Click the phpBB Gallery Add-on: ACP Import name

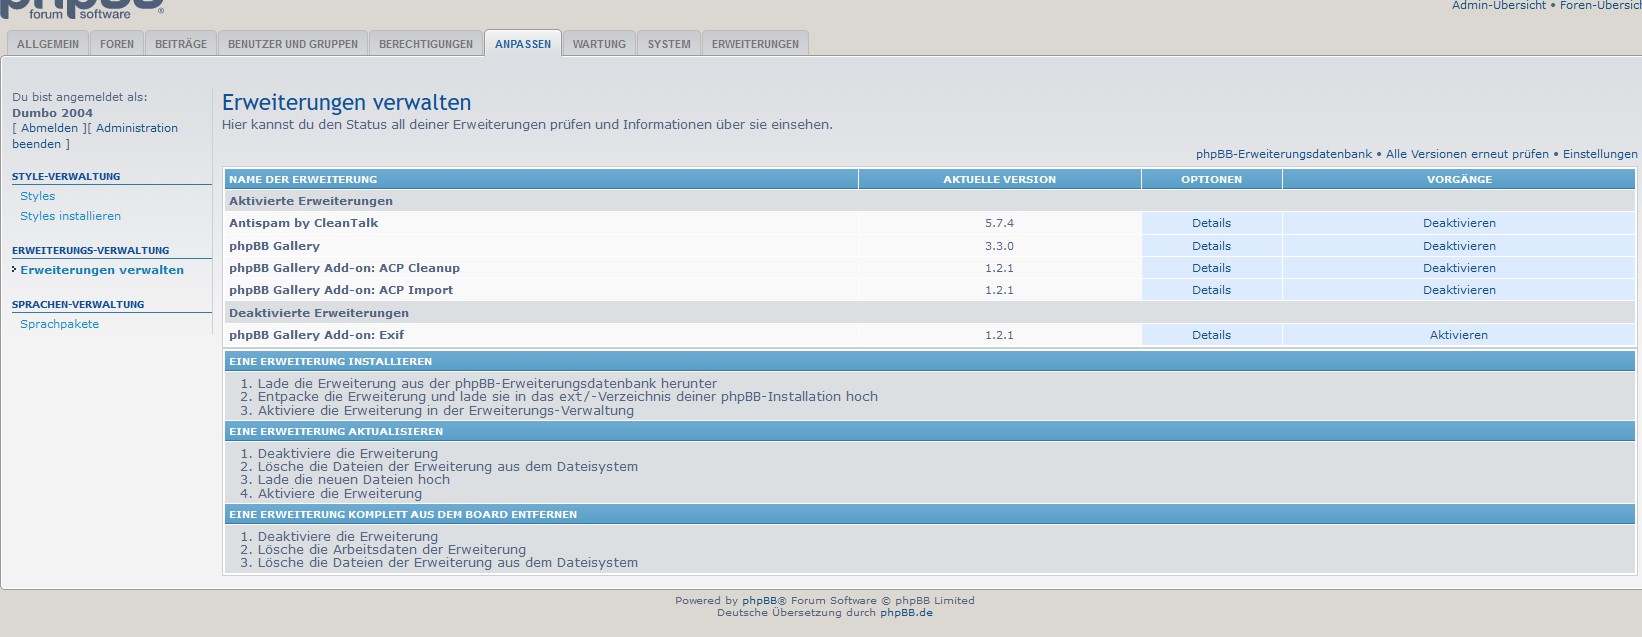pos(341,290)
